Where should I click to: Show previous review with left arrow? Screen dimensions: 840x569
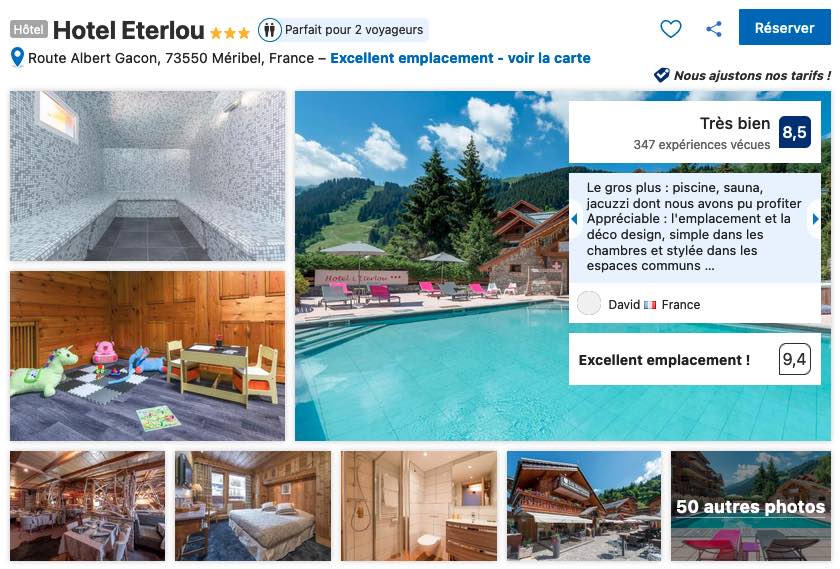click(x=574, y=219)
